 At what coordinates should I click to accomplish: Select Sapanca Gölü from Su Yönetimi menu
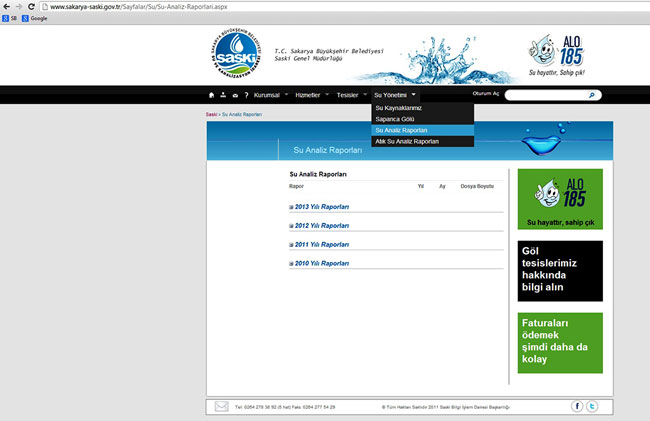click(393, 118)
